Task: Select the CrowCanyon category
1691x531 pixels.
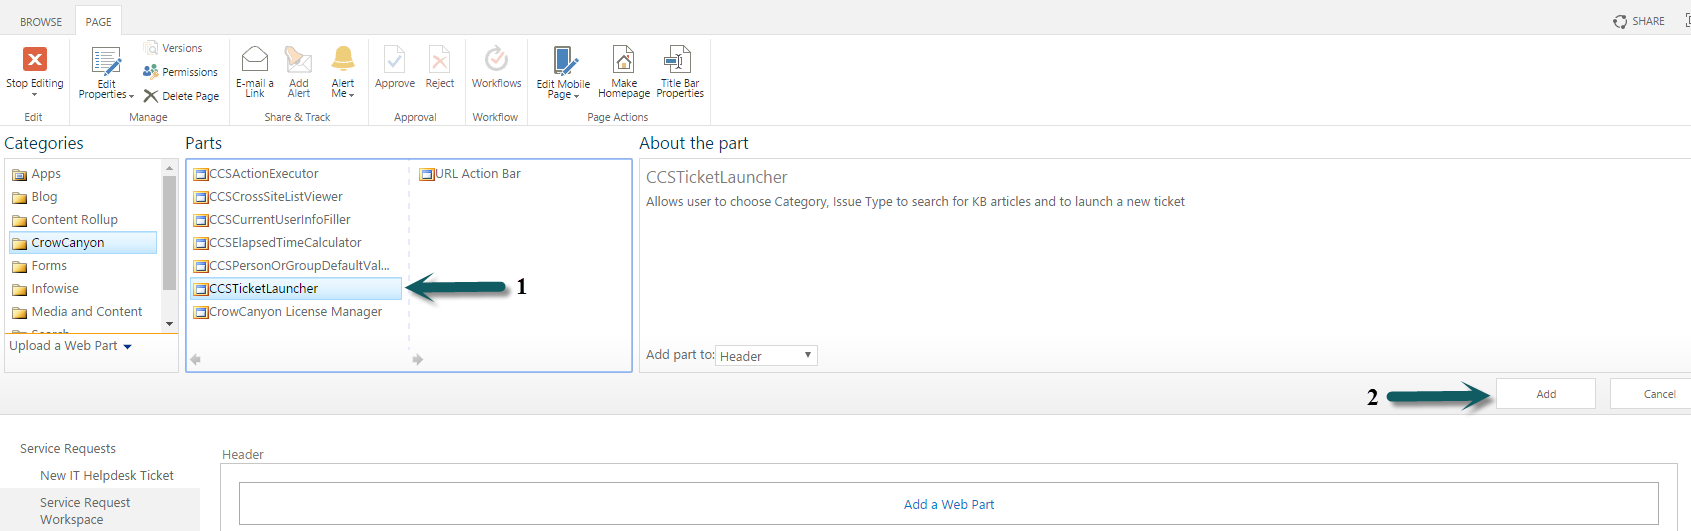Action: (83, 243)
